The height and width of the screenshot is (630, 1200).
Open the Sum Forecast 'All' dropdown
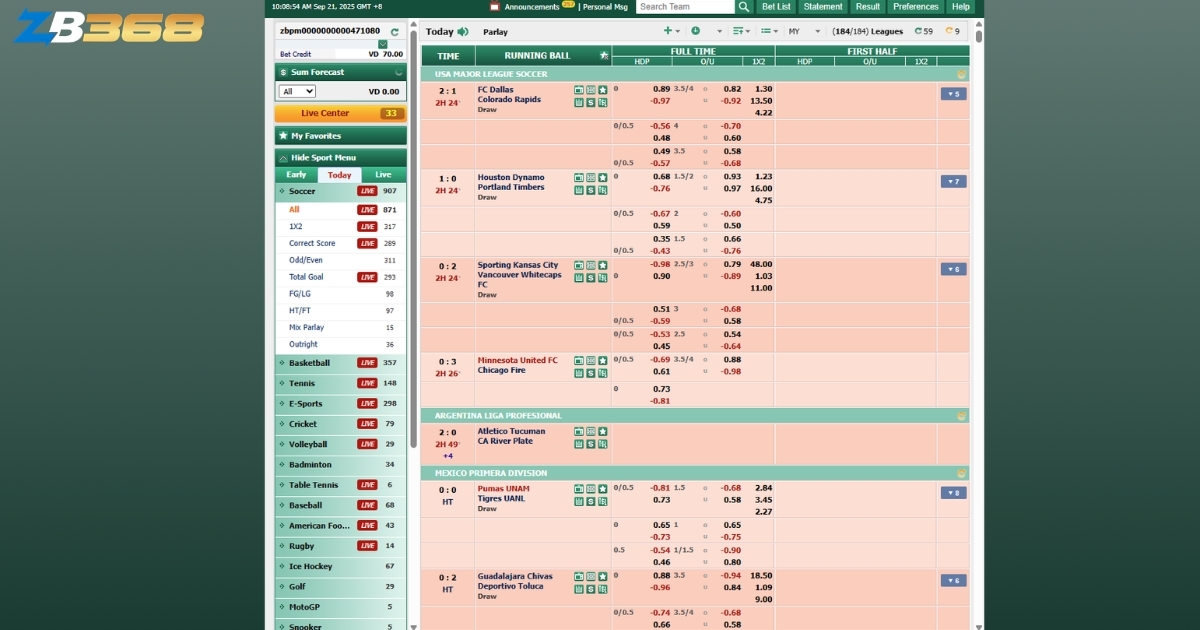tap(297, 91)
